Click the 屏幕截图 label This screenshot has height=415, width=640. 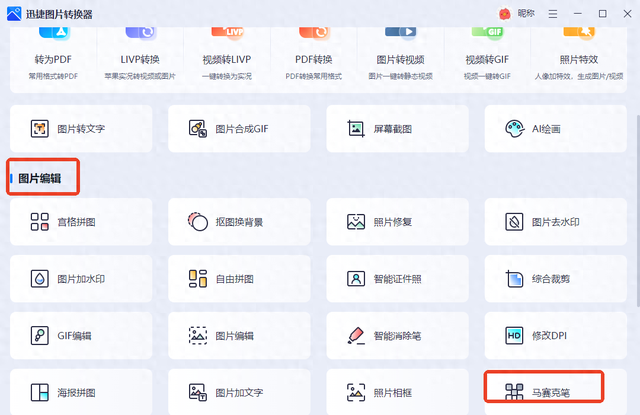tap(393, 129)
